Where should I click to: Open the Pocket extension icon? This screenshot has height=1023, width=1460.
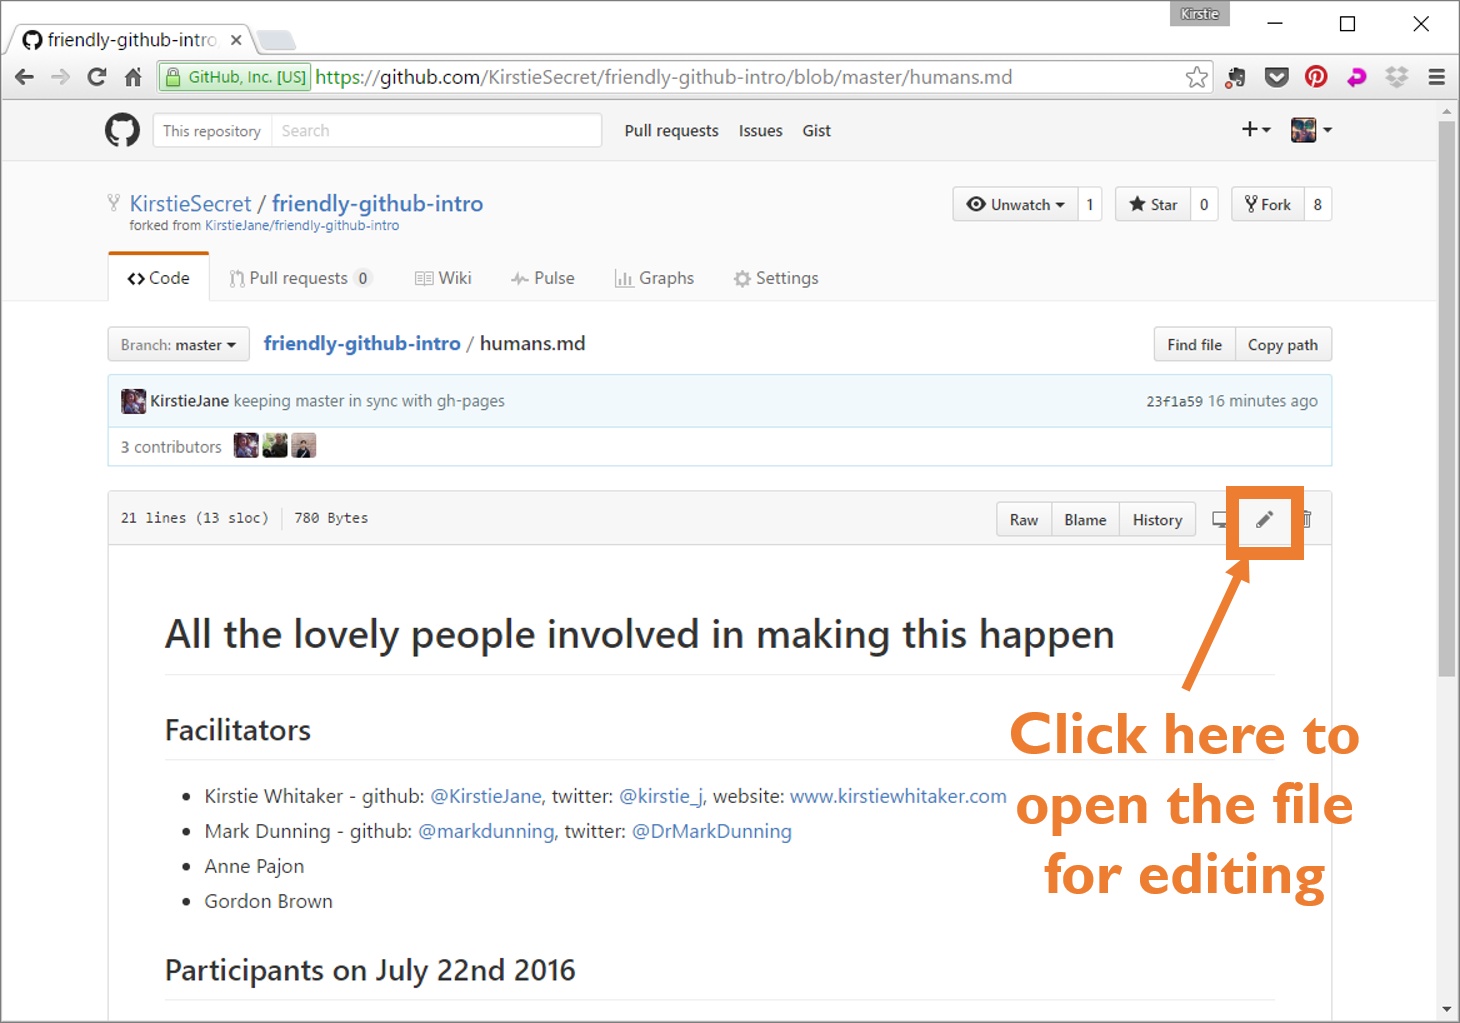(x=1277, y=77)
